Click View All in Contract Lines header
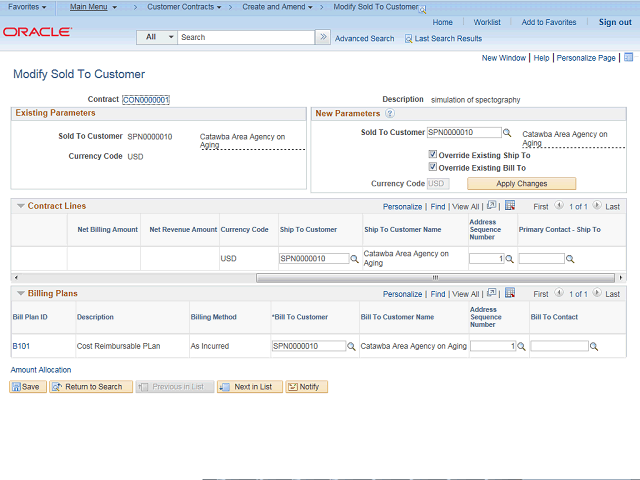 coord(465,207)
